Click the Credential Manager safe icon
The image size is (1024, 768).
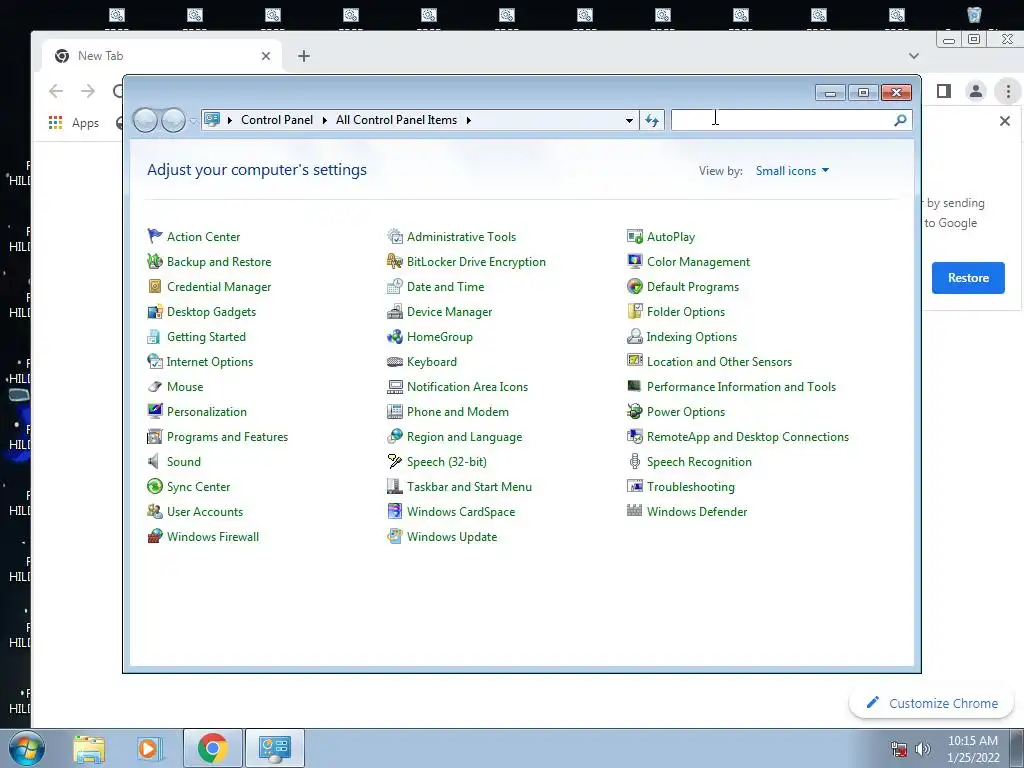[155, 287]
